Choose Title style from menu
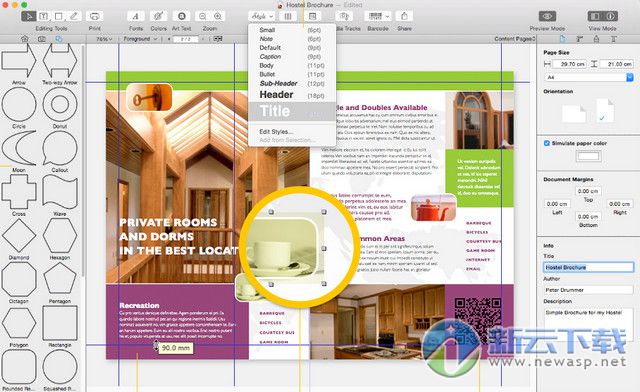This screenshot has height=392, width=640. 292,111
